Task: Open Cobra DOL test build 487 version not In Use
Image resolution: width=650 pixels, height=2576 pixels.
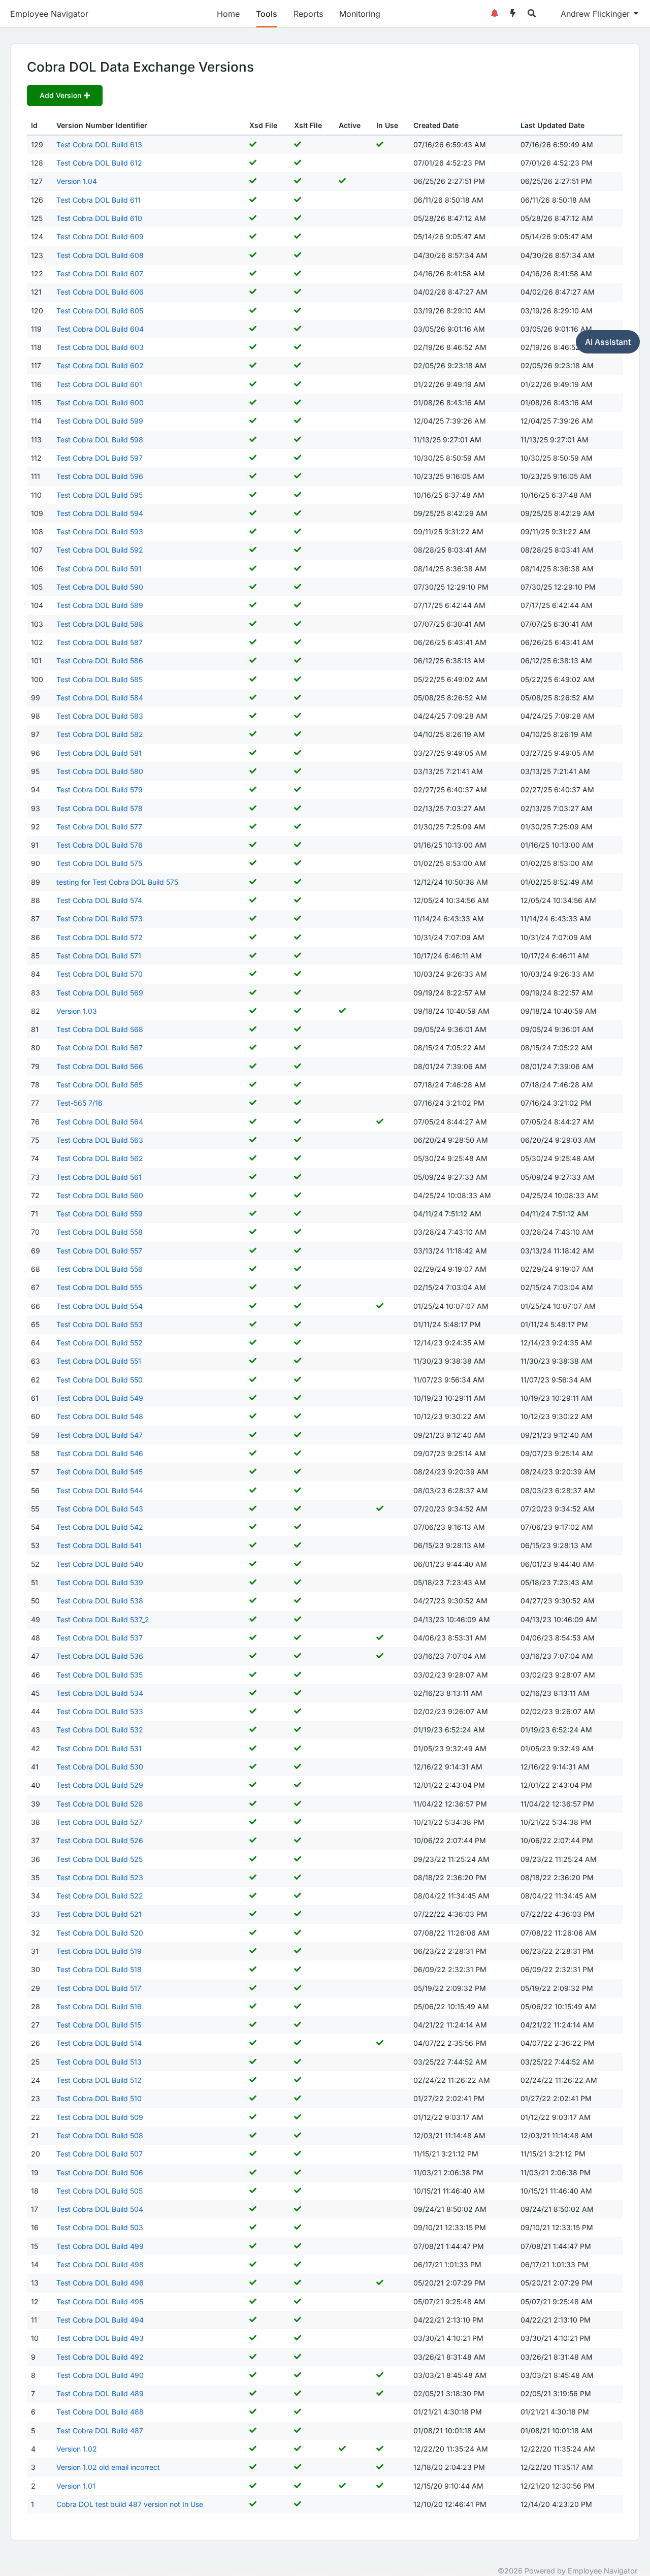Action: point(129,2504)
